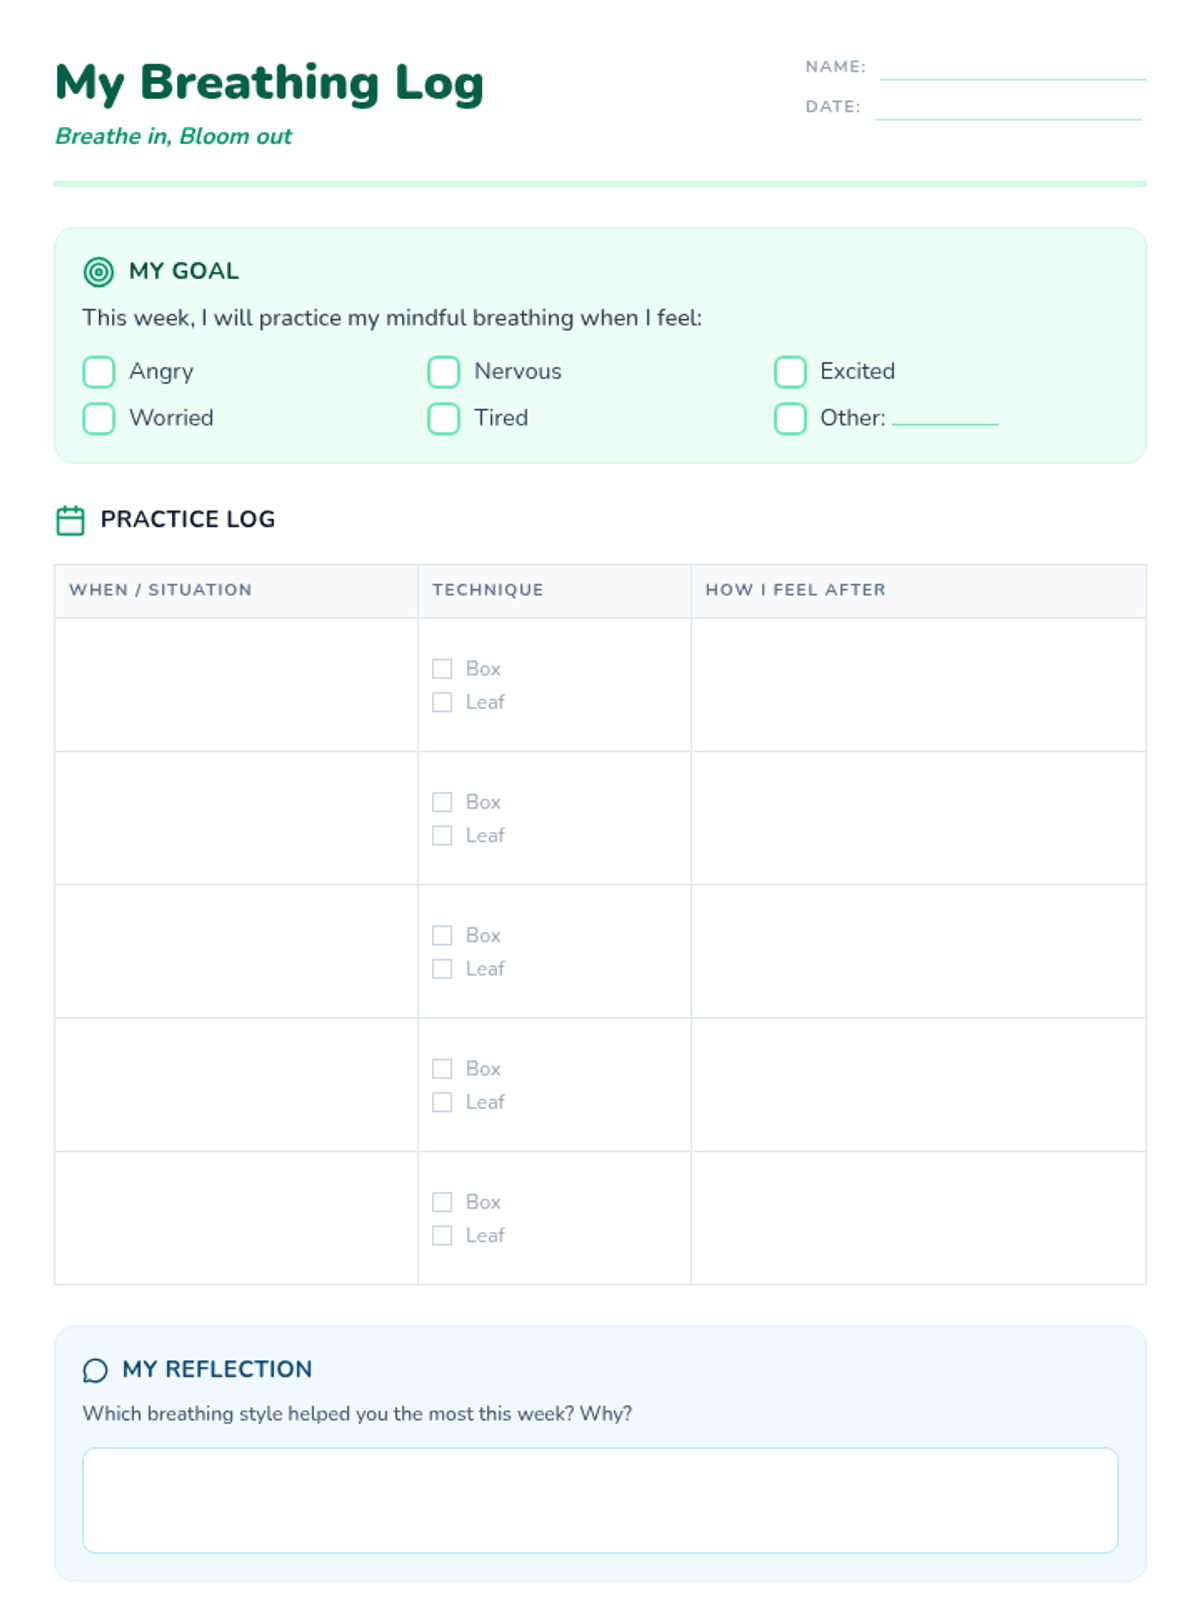Check Leaf technique in first log row
The height and width of the screenshot is (1600, 1200).
tap(442, 702)
